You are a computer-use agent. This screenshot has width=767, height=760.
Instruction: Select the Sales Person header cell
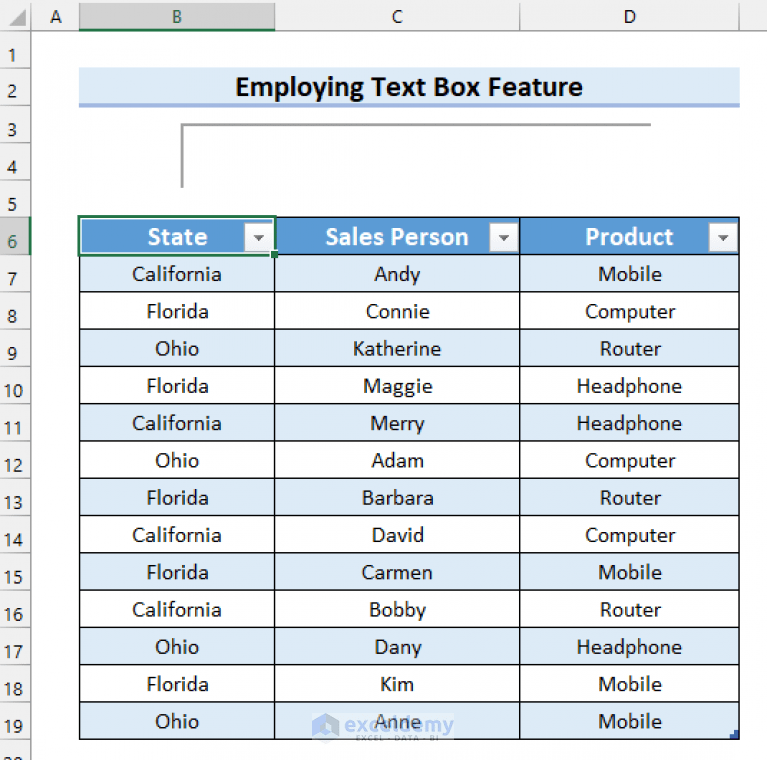point(397,237)
